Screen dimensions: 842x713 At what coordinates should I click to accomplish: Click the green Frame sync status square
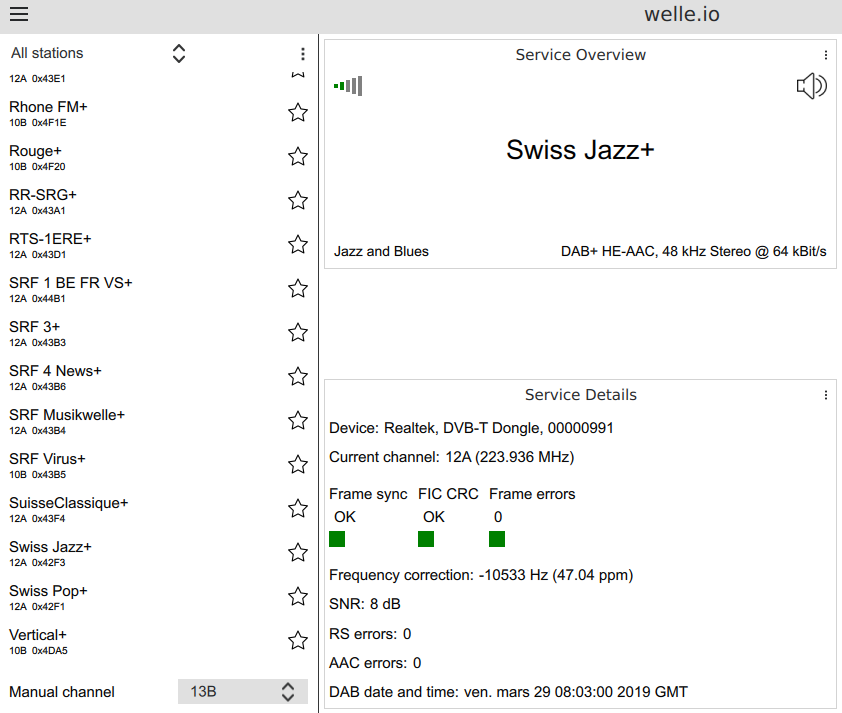(x=337, y=539)
